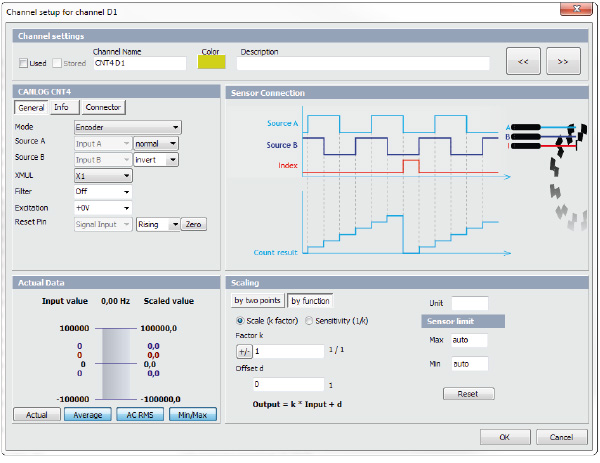Click the Factor k input field

(x=289, y=351)
